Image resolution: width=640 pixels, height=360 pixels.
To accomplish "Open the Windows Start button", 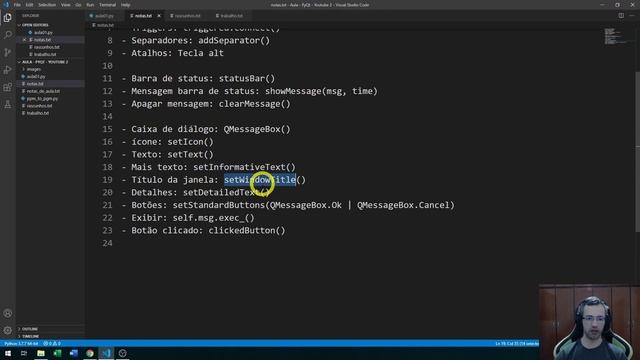I will pos(8,353).
